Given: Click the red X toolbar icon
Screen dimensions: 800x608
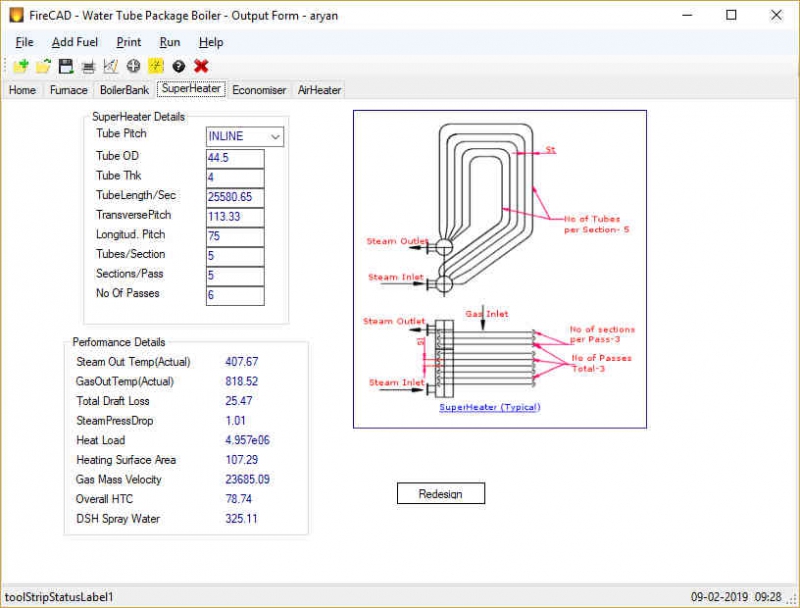Looking at the screenshot, I should pyautogui.click(x=200, y=66).
